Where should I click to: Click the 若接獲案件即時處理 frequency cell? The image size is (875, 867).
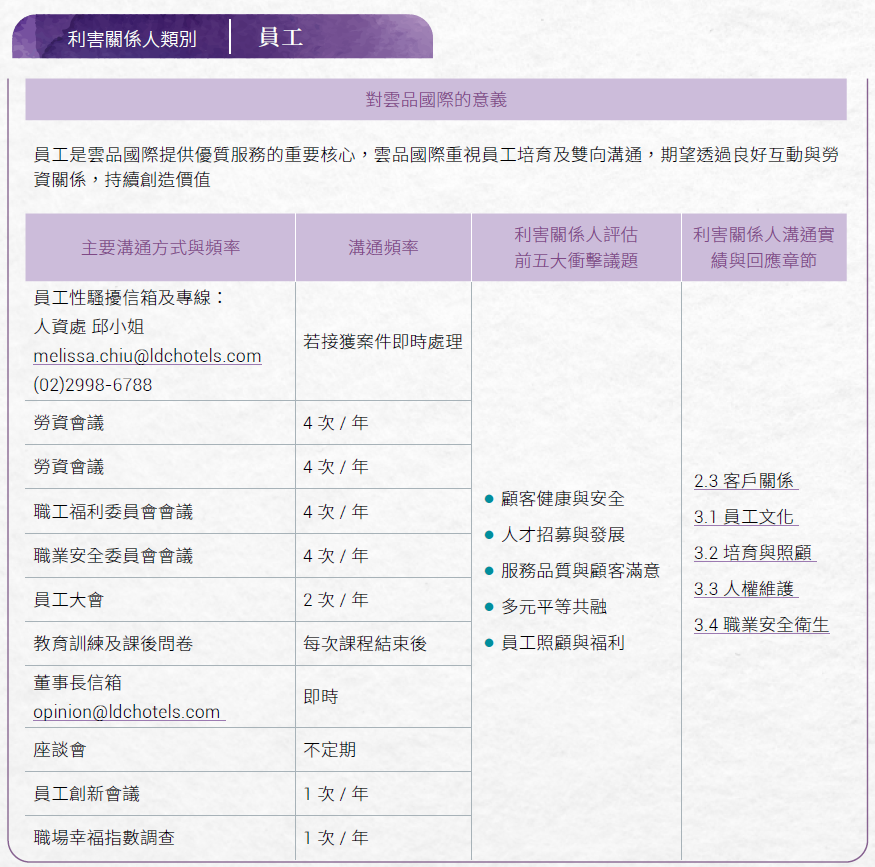(383, 341)
